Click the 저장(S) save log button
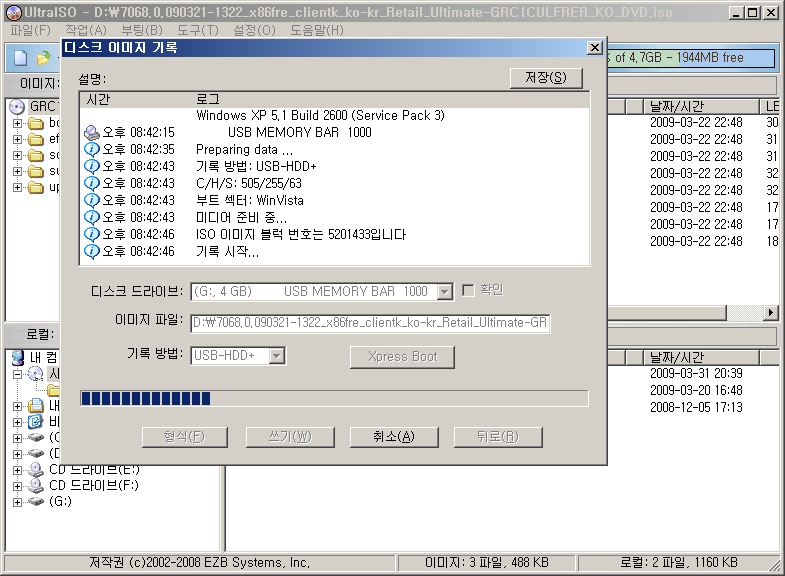 click(x=546, y=78)
